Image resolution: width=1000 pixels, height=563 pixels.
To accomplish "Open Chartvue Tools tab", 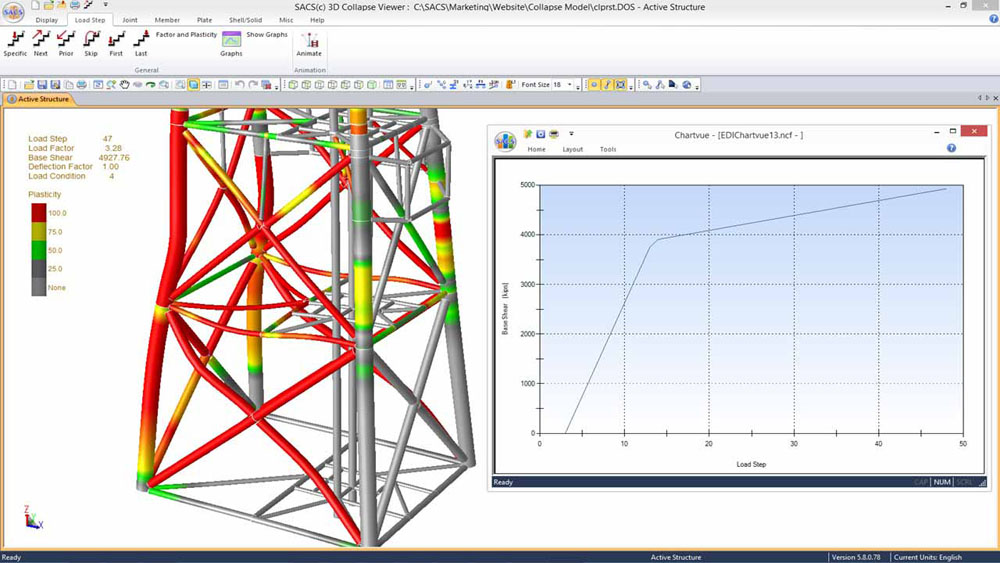I will click(x=608, y=149).
